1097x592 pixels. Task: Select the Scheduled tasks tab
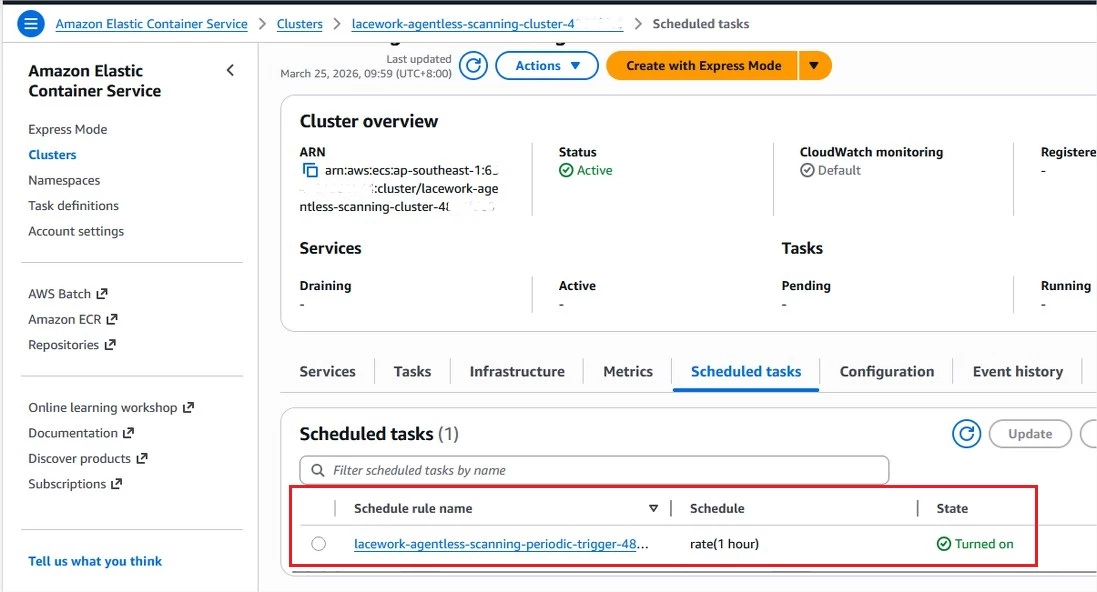click(746, 372)
